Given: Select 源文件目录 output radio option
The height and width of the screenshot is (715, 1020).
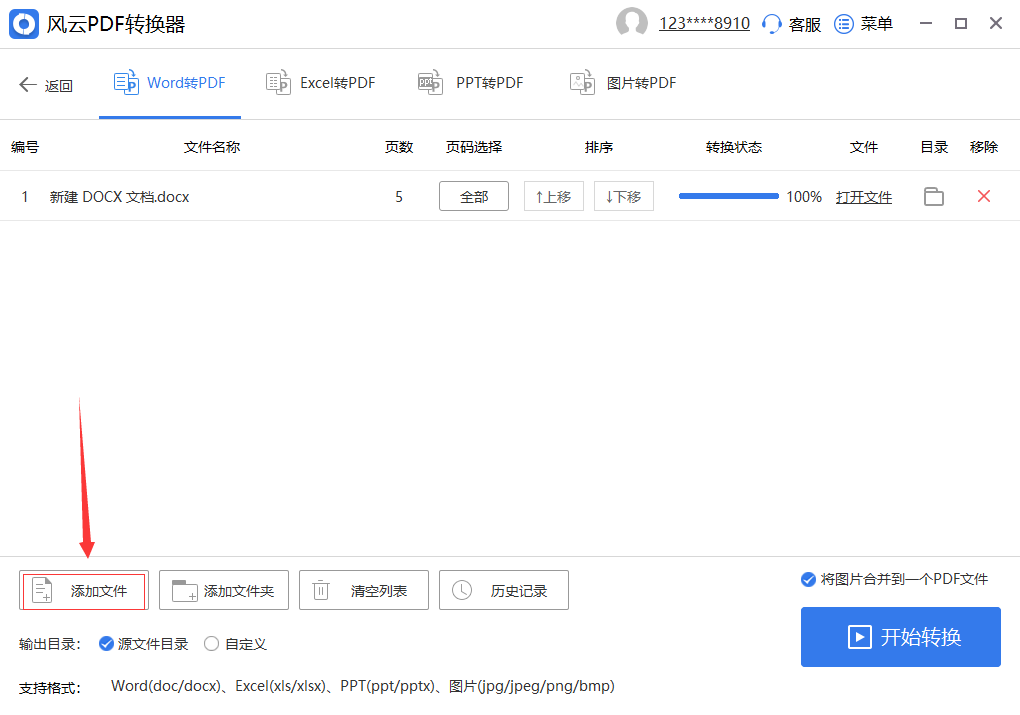Looking at the screenshot, I should 106,644.
